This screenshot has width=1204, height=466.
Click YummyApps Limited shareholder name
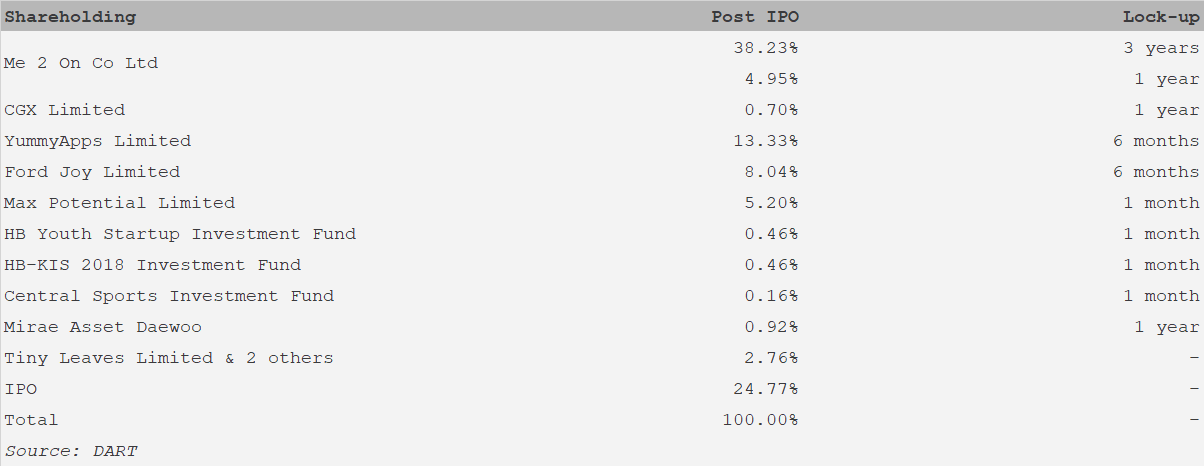click(x=98, y=141)
